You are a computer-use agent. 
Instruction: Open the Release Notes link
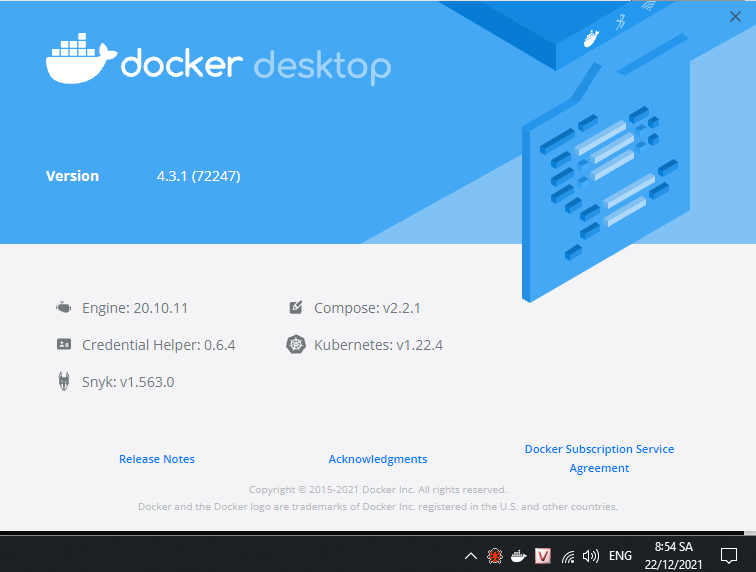157,459
